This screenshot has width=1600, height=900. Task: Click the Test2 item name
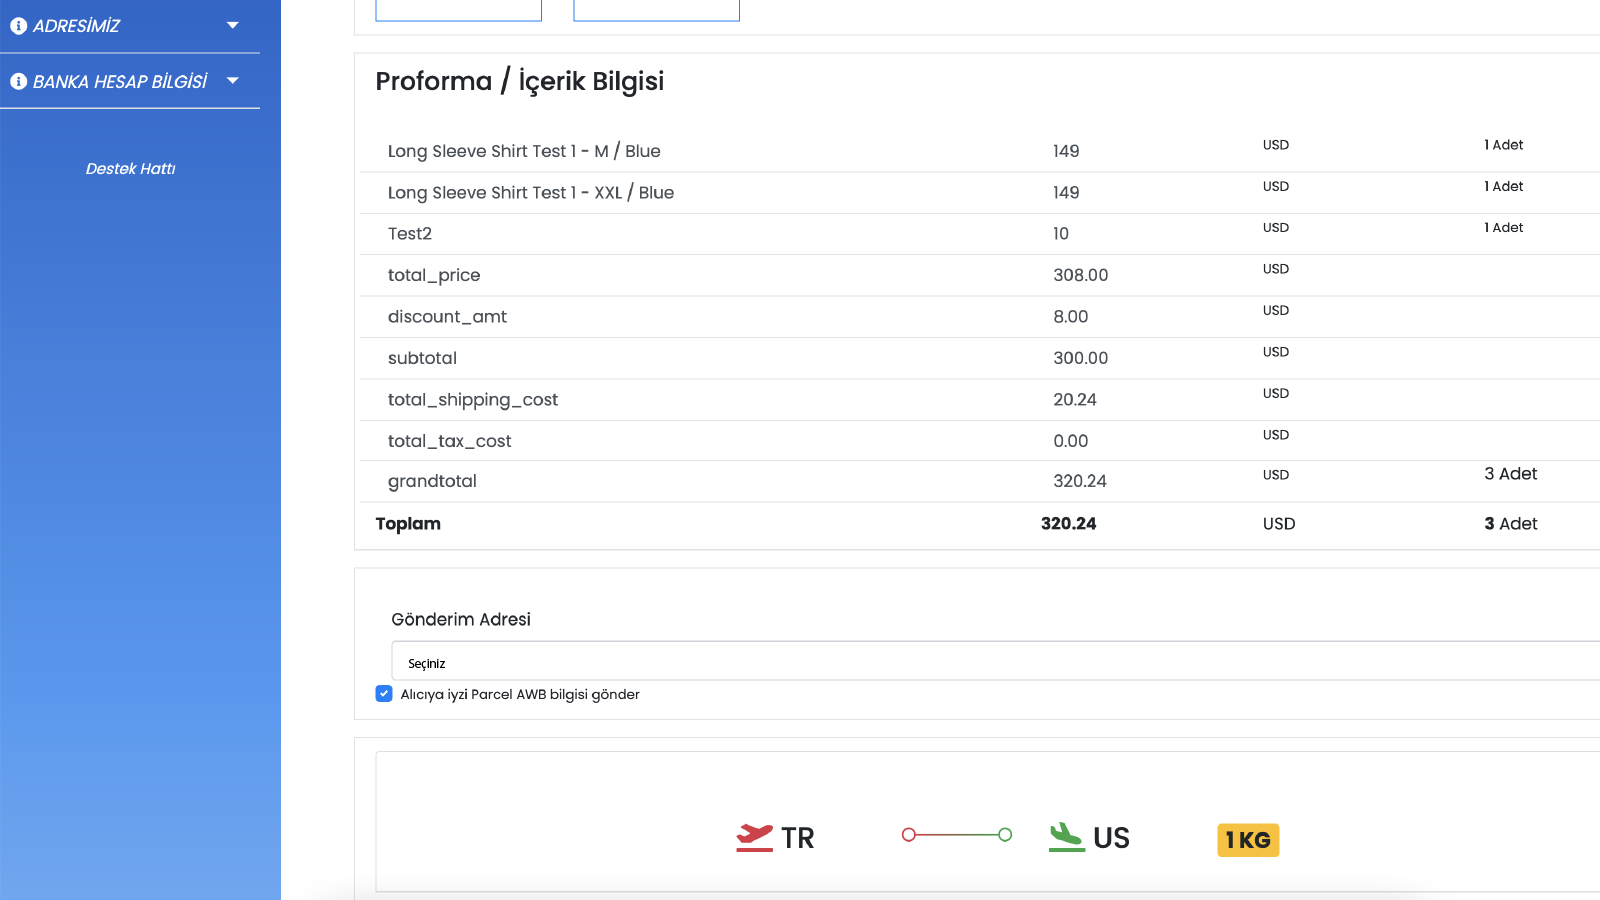pos(410,234)
